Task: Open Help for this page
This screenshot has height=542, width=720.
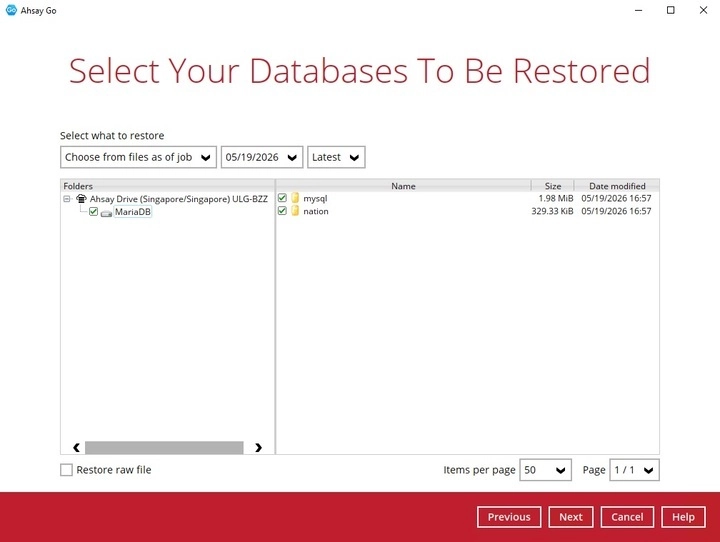Action: [x=683, y=517]
